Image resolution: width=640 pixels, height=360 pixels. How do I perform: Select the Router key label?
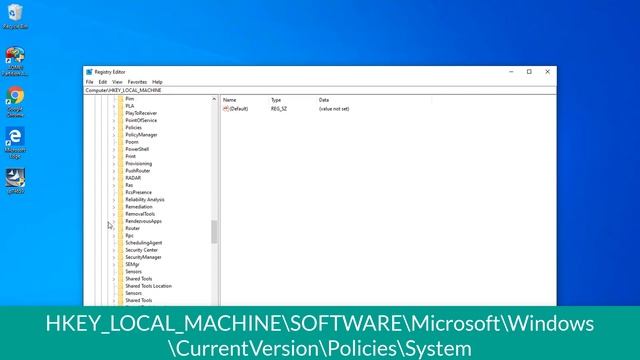point(132,229)
